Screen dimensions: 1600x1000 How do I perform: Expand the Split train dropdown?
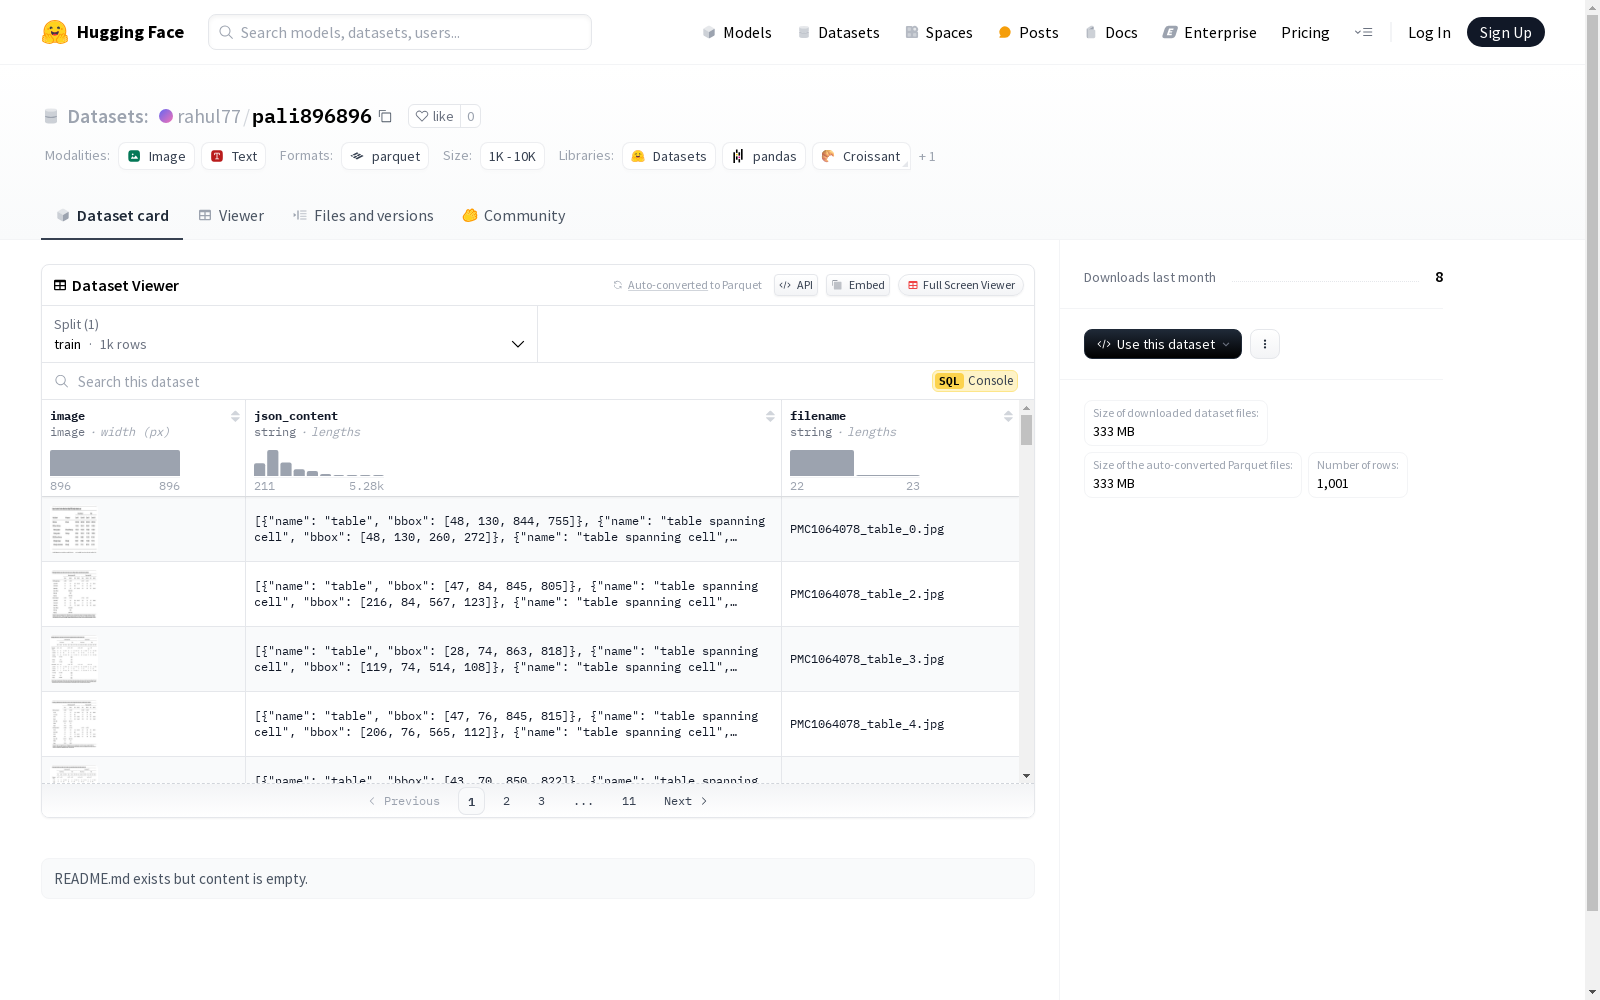[x=290, y=334]
